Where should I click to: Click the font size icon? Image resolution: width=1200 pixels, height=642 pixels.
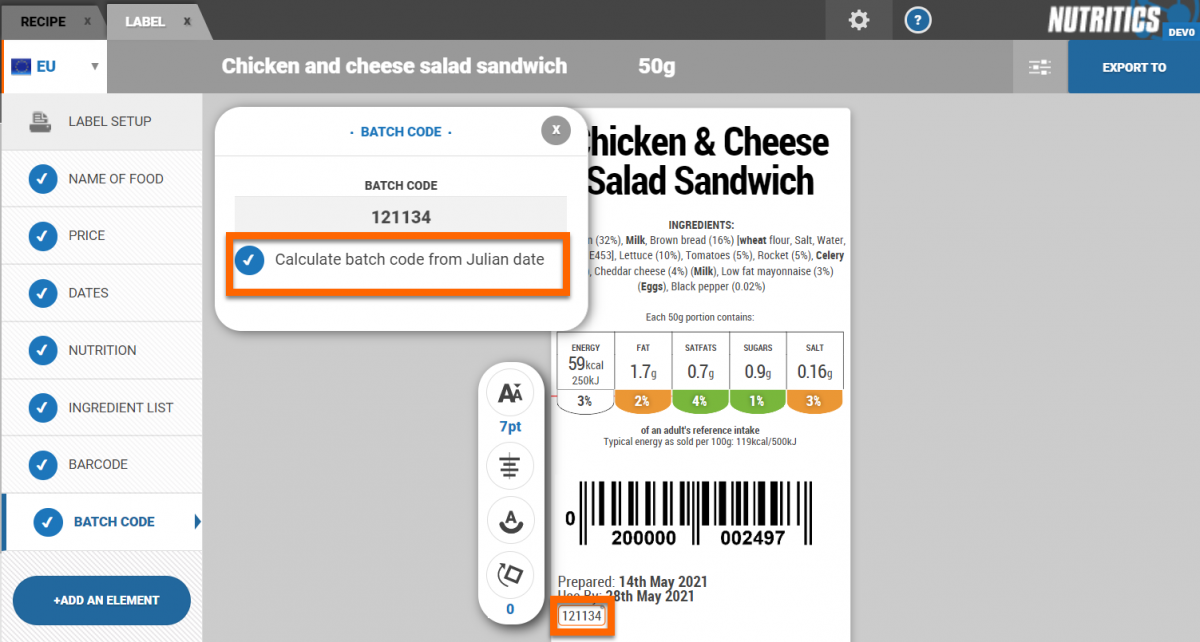[510, 394]
